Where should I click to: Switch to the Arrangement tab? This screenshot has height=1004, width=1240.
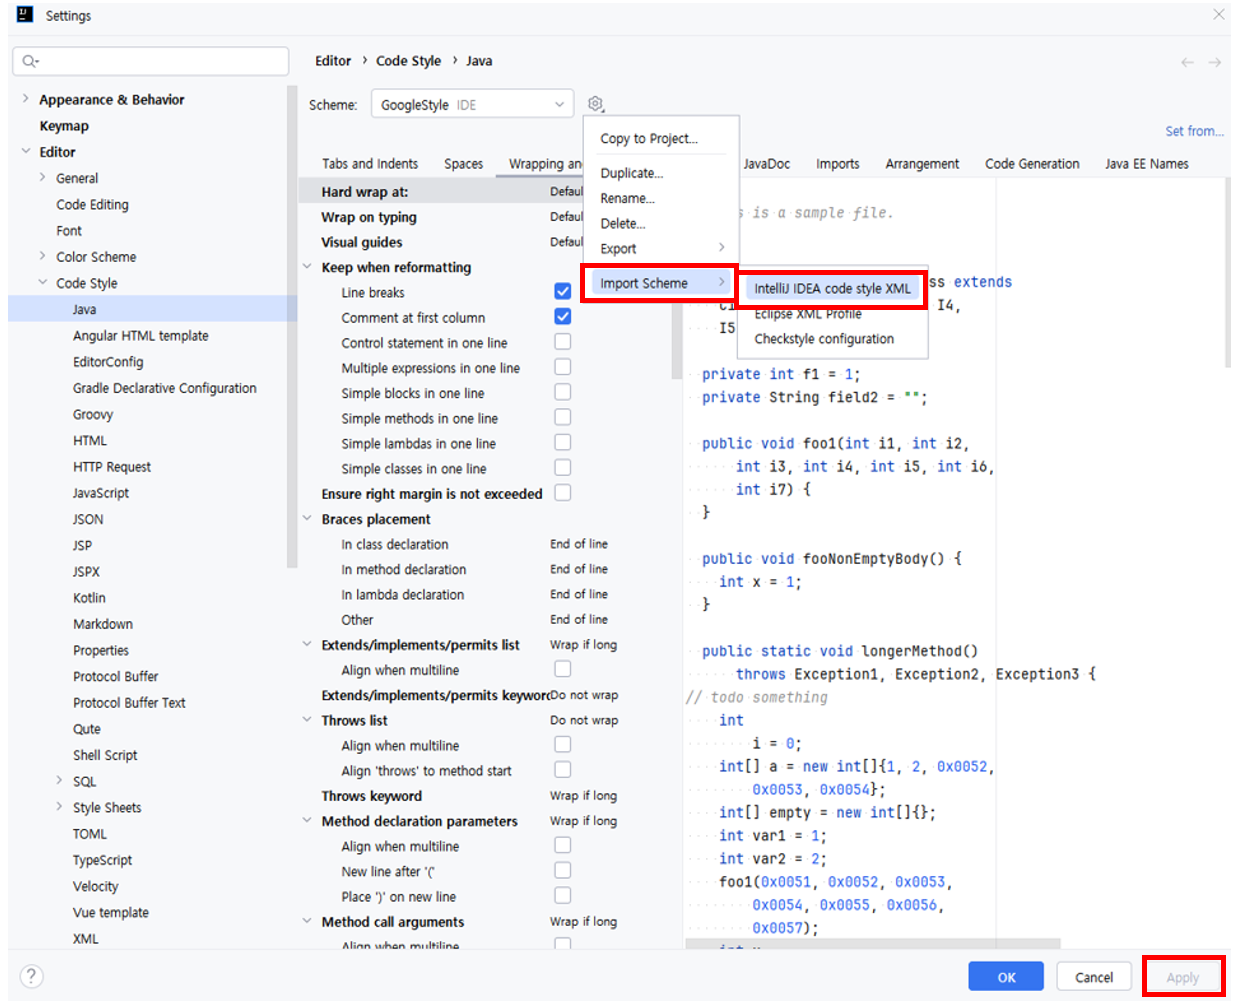click(x=922, y=164)
